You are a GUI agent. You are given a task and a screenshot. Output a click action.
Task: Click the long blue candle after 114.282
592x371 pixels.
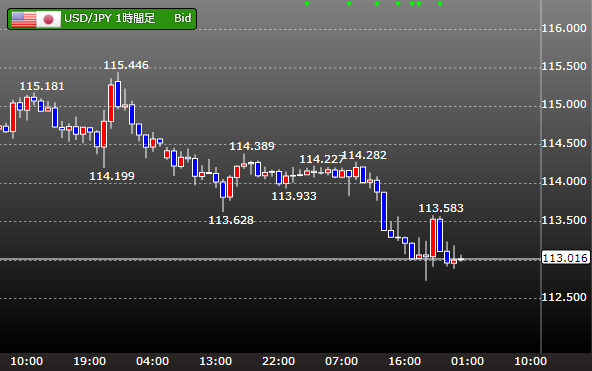[384, 211]
